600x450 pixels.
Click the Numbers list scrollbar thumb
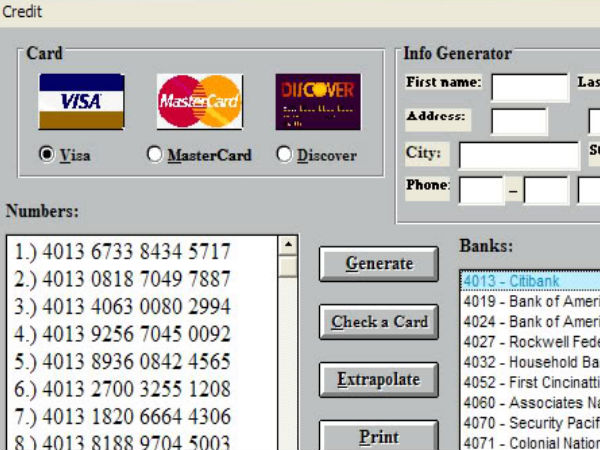[x=288, y=266]
